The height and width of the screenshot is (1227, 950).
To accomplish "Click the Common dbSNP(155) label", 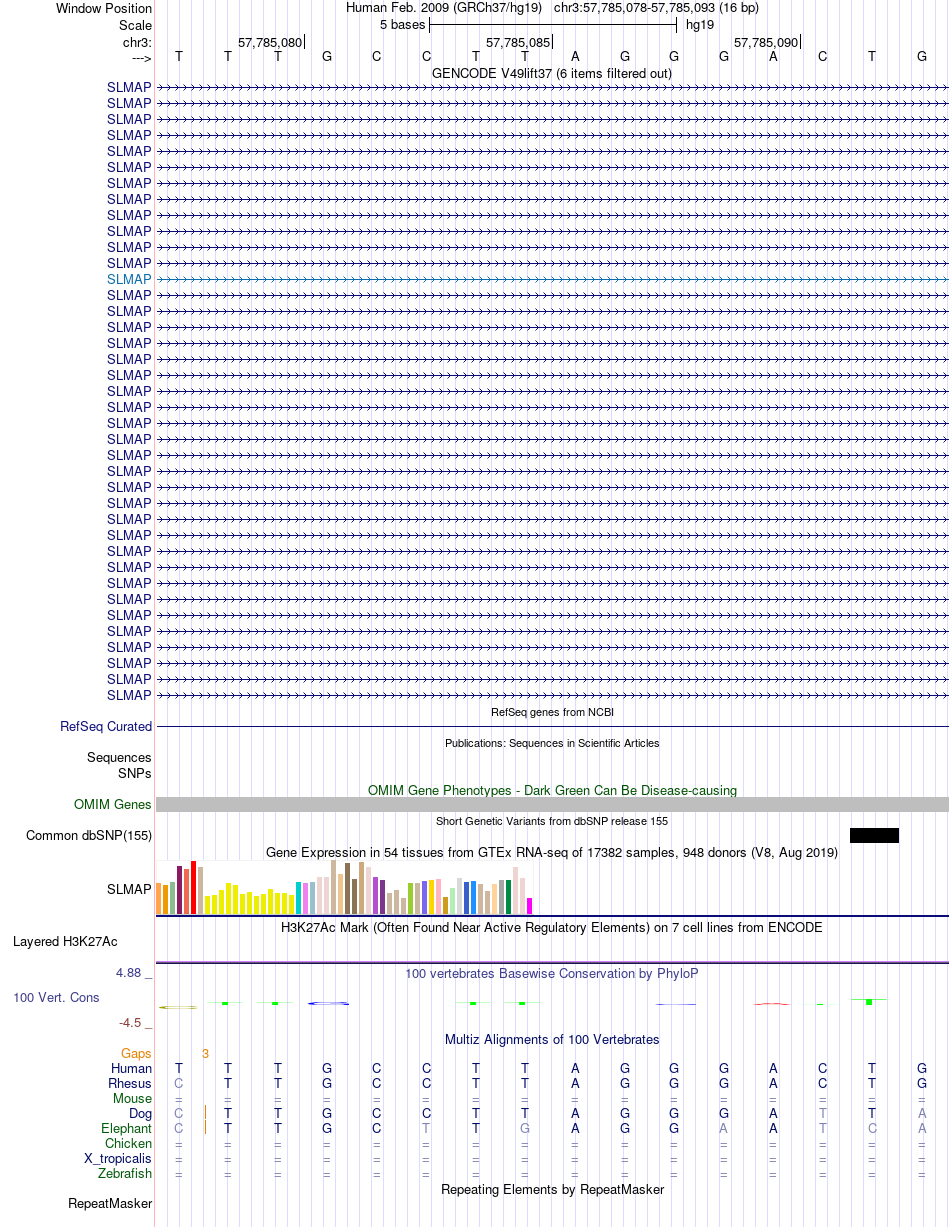I will coord(89,835).
